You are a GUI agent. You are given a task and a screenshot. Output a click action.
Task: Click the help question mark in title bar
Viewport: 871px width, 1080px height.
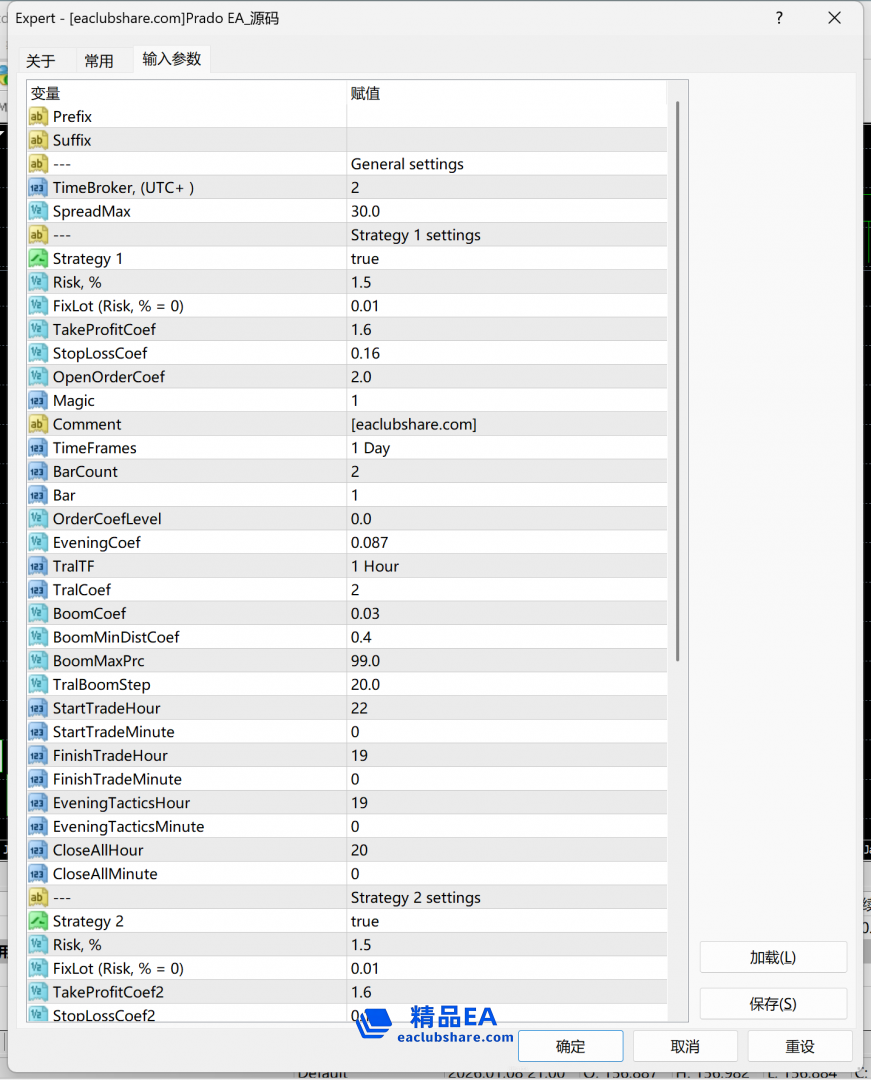[779, 18]
